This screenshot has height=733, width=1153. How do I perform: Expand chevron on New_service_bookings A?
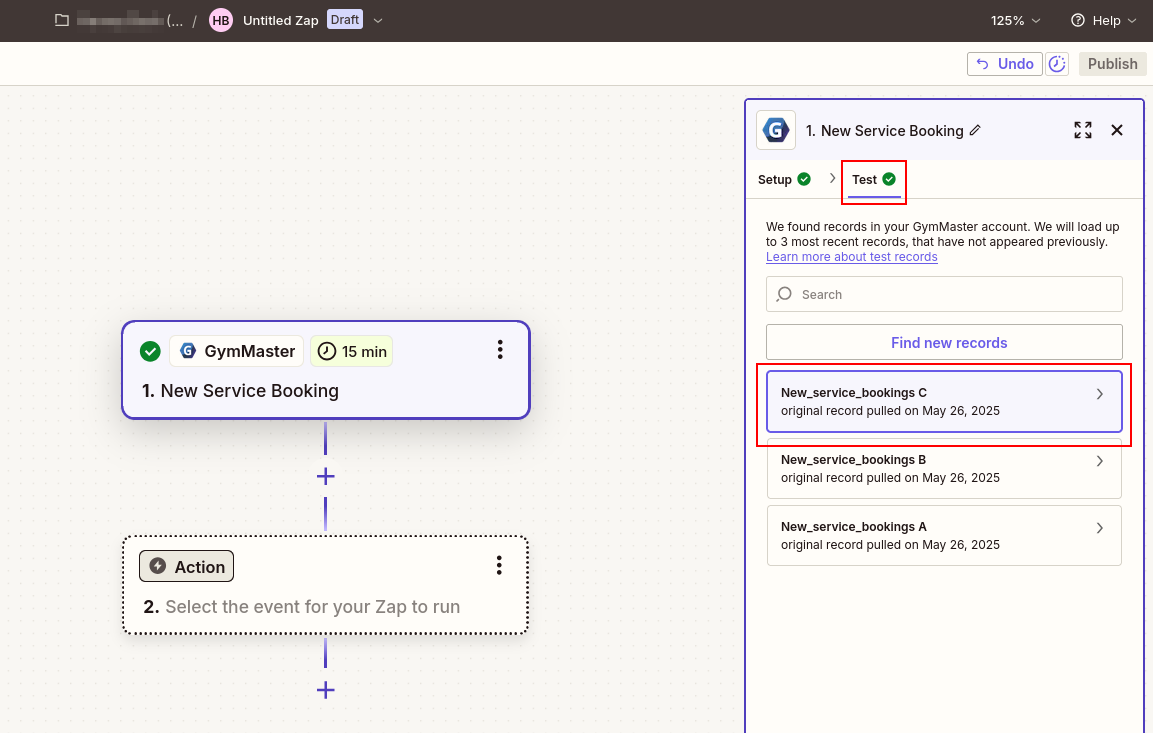pos(1100,528)
